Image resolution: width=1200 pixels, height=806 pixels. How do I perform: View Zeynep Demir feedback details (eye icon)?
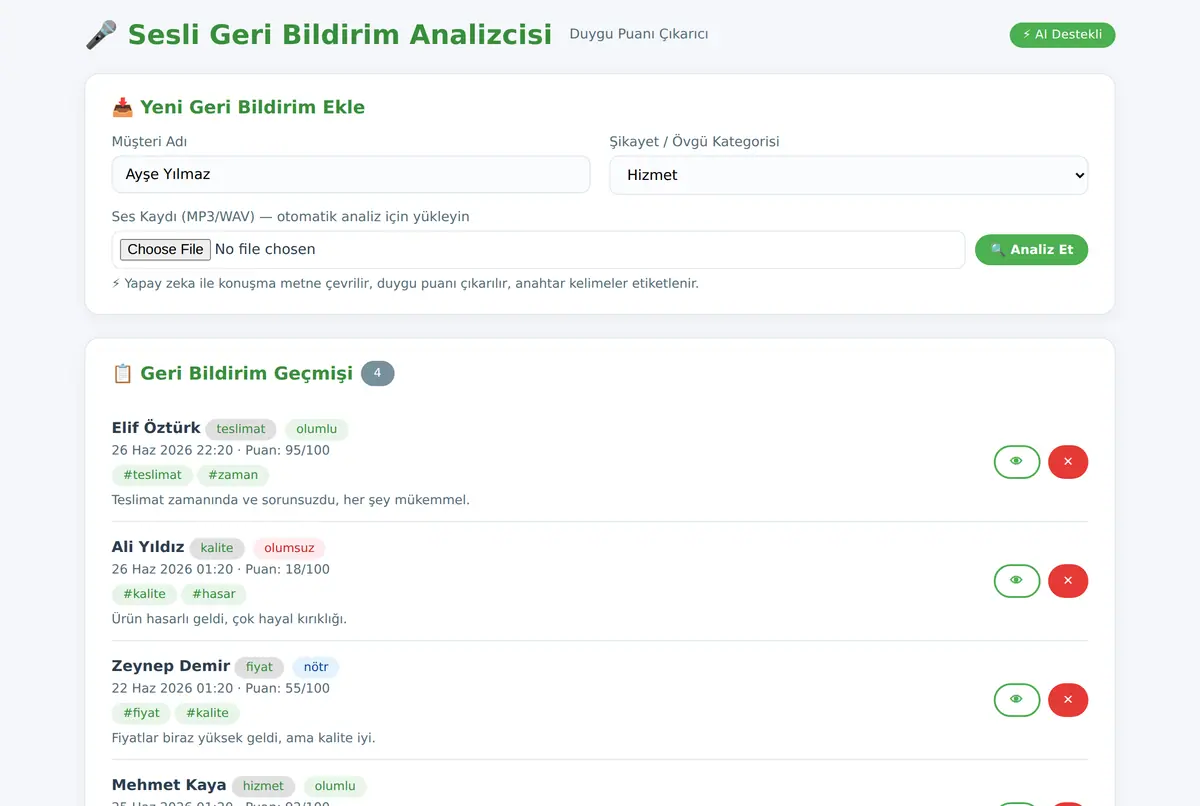click(x=1017, y=700)
